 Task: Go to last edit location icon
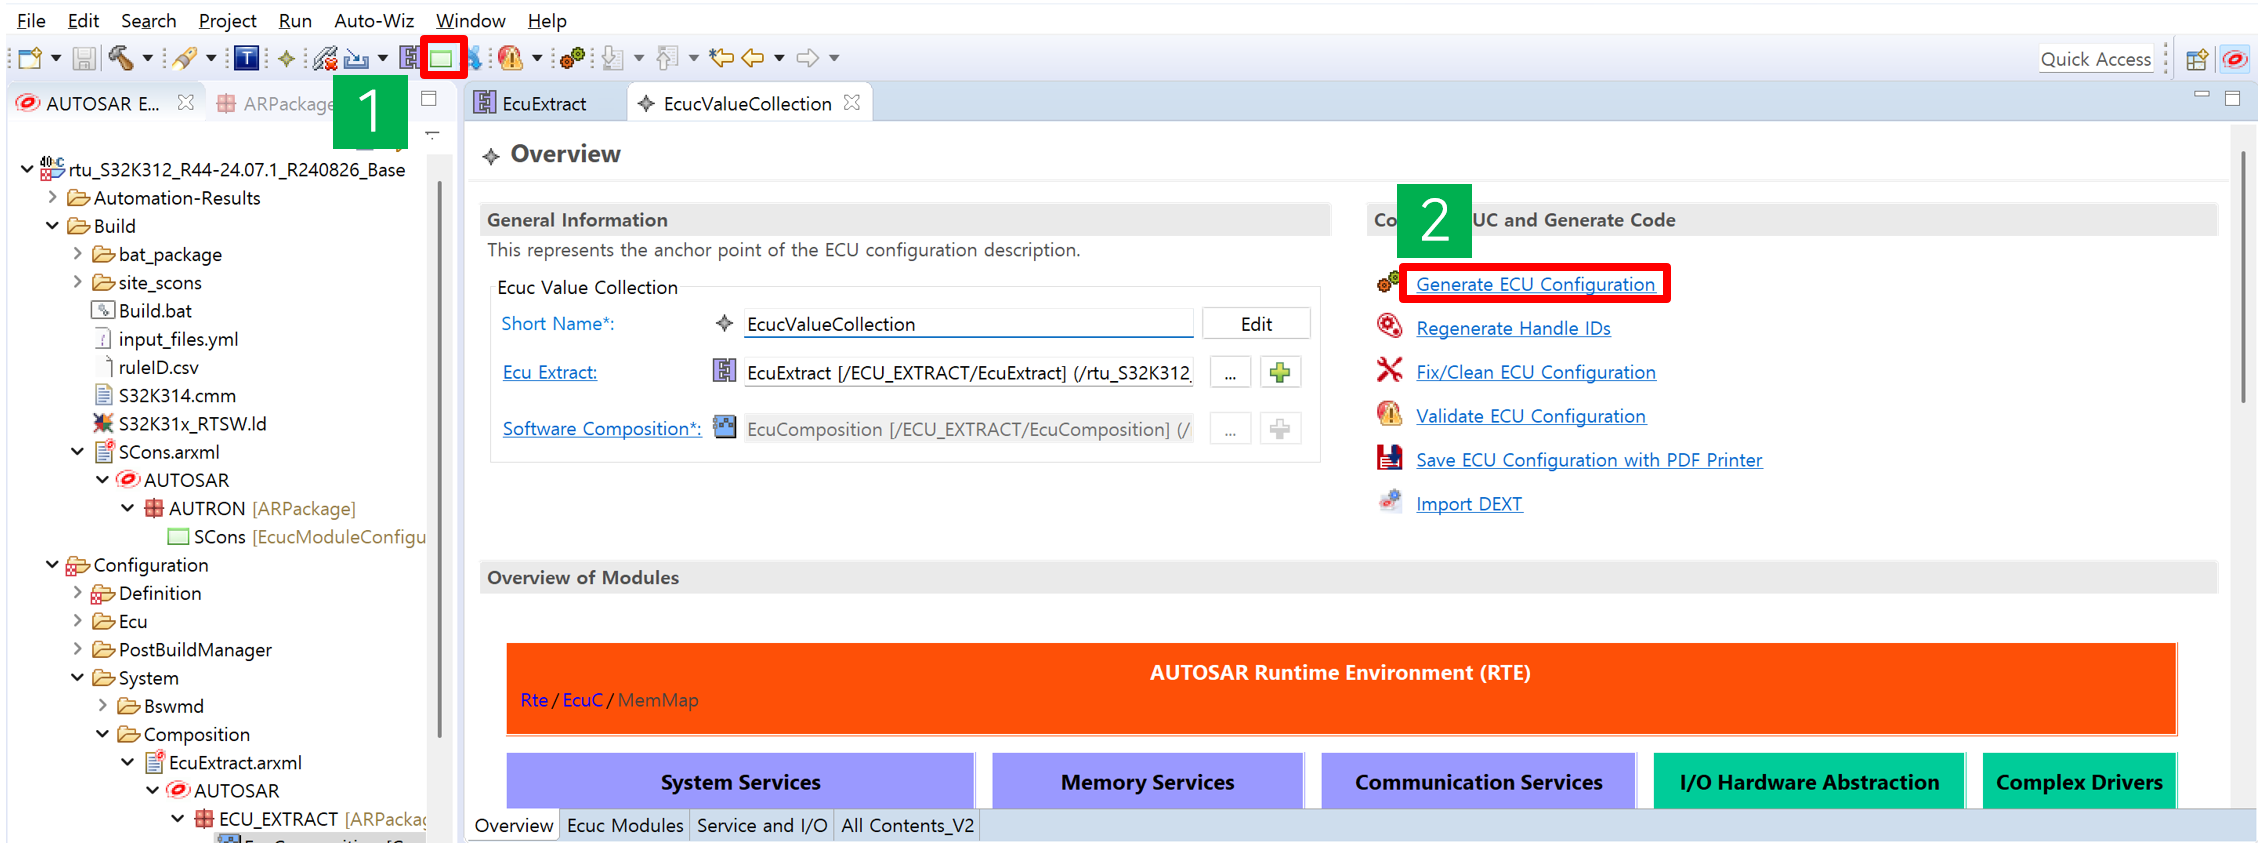point(721,58)
